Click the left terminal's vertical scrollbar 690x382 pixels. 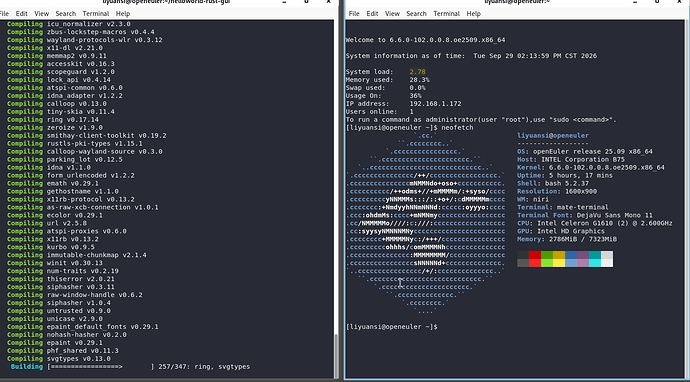coord(336,198)
